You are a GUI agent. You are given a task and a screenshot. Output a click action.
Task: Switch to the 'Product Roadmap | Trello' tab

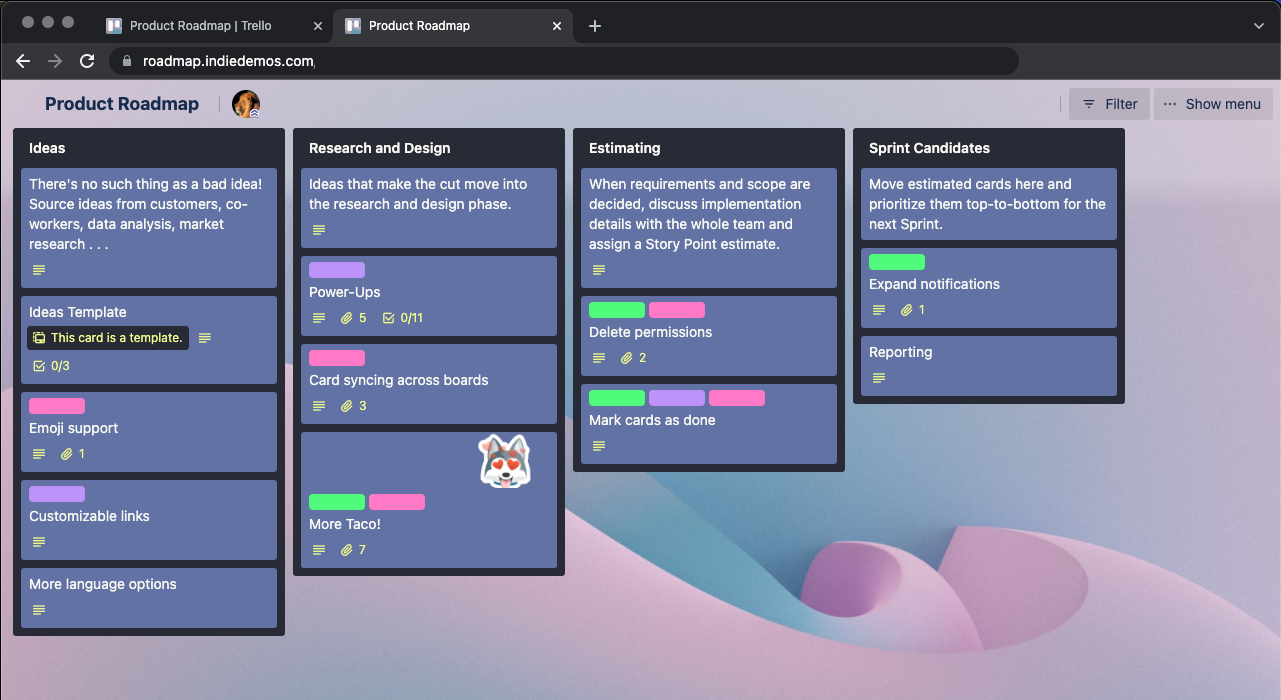pos(214,26)
